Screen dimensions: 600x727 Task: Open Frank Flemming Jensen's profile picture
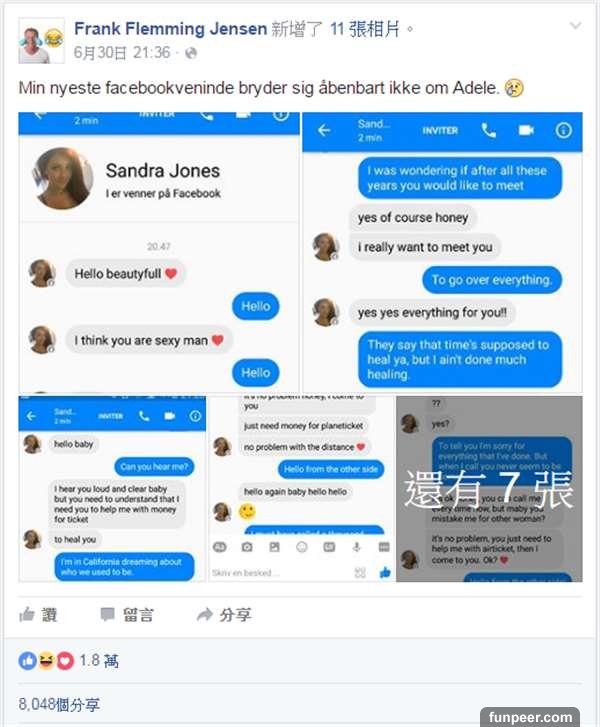pos(41,41)
